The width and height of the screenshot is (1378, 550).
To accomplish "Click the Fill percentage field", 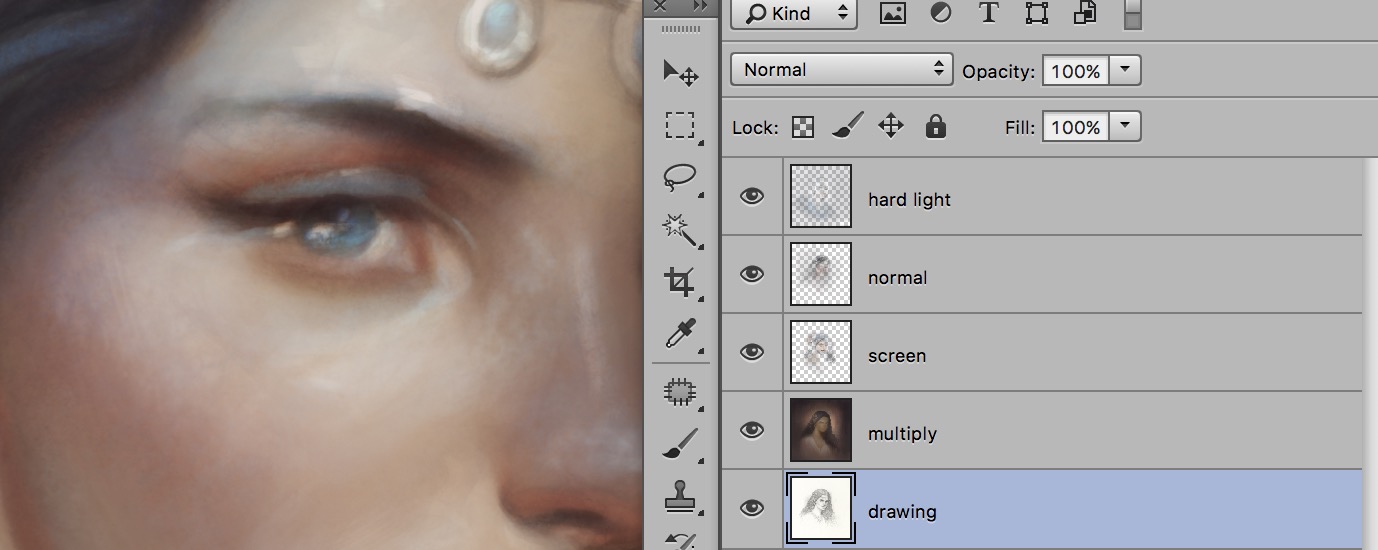I will (1075, 127).
